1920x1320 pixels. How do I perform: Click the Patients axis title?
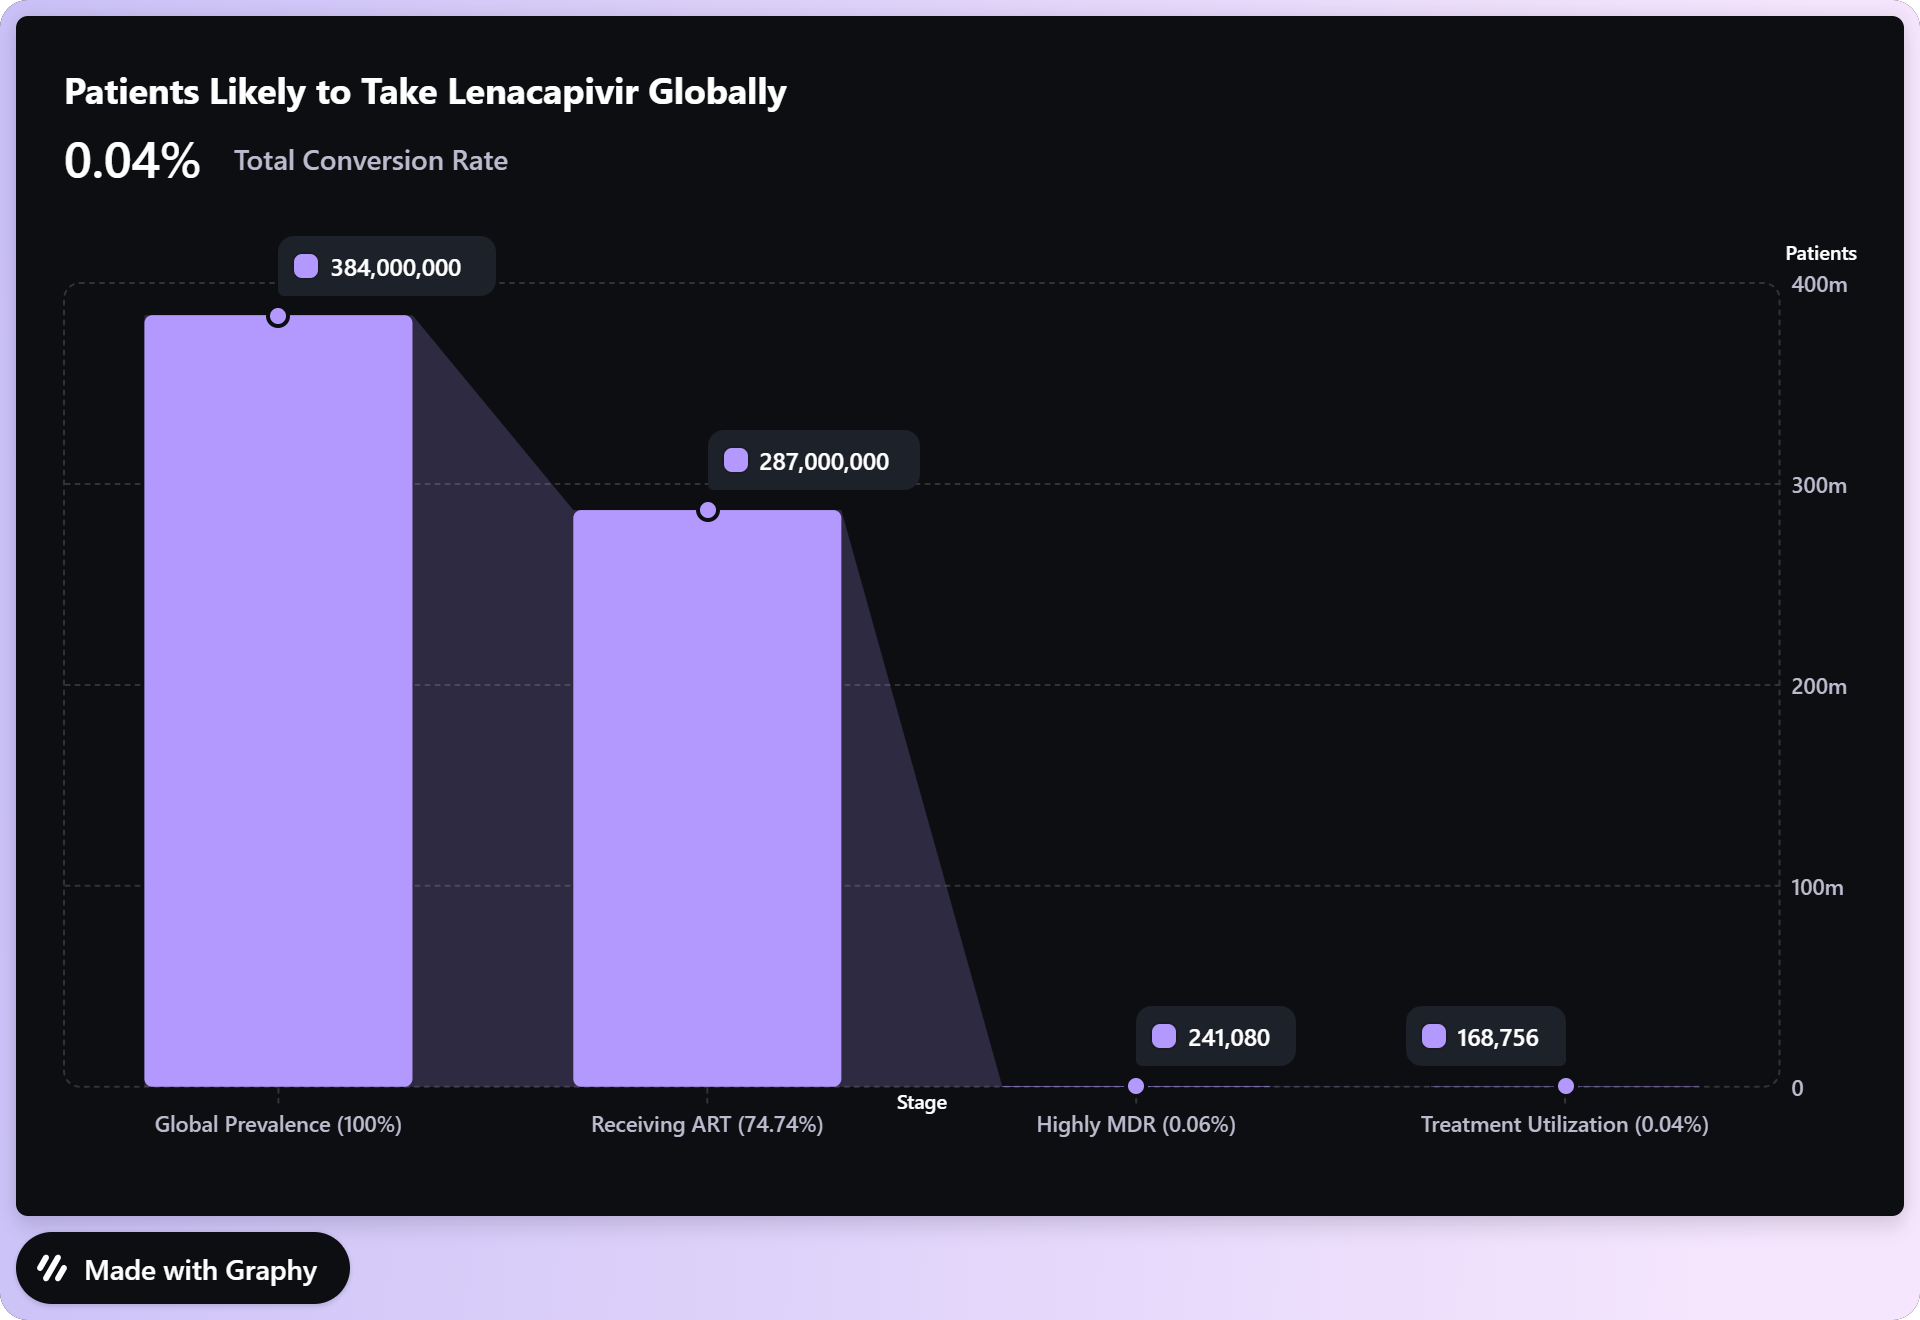pos(1821,253)
